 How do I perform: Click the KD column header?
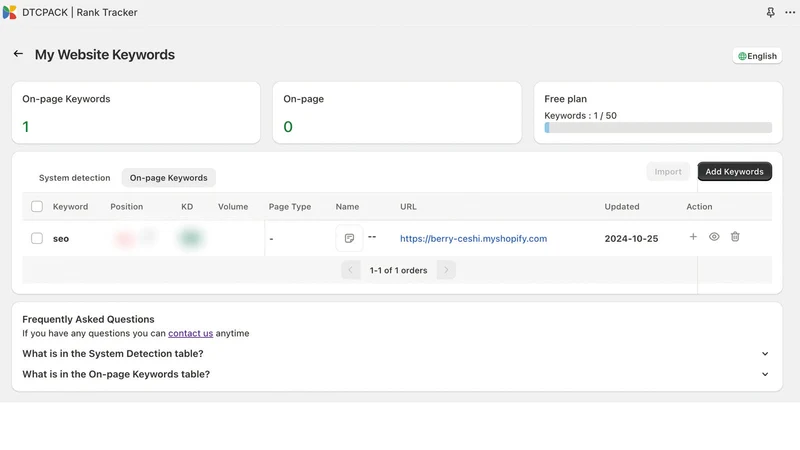pos(187,207)
